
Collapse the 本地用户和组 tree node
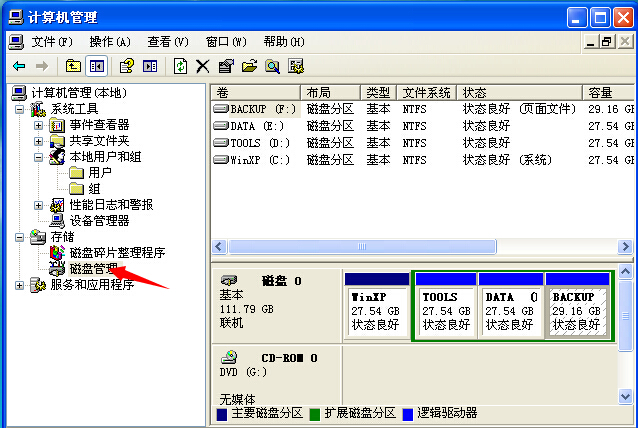(x=39, y=157)
